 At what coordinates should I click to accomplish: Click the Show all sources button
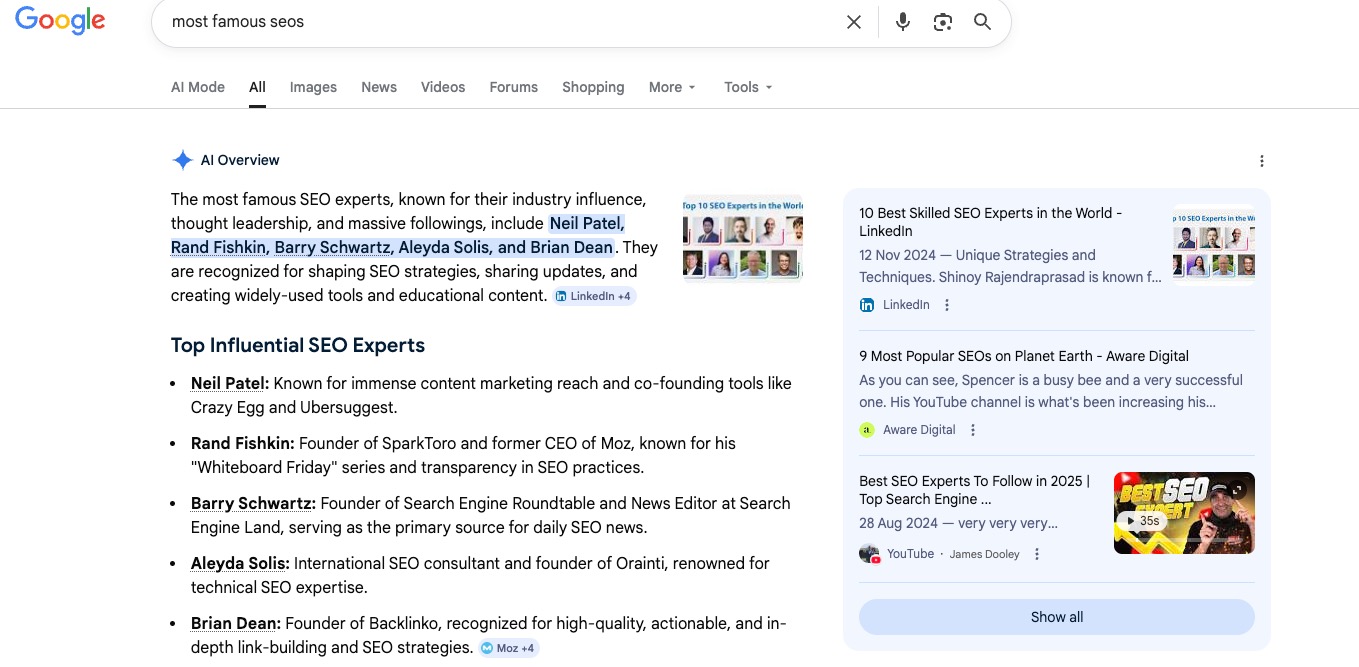[1056, 617]
